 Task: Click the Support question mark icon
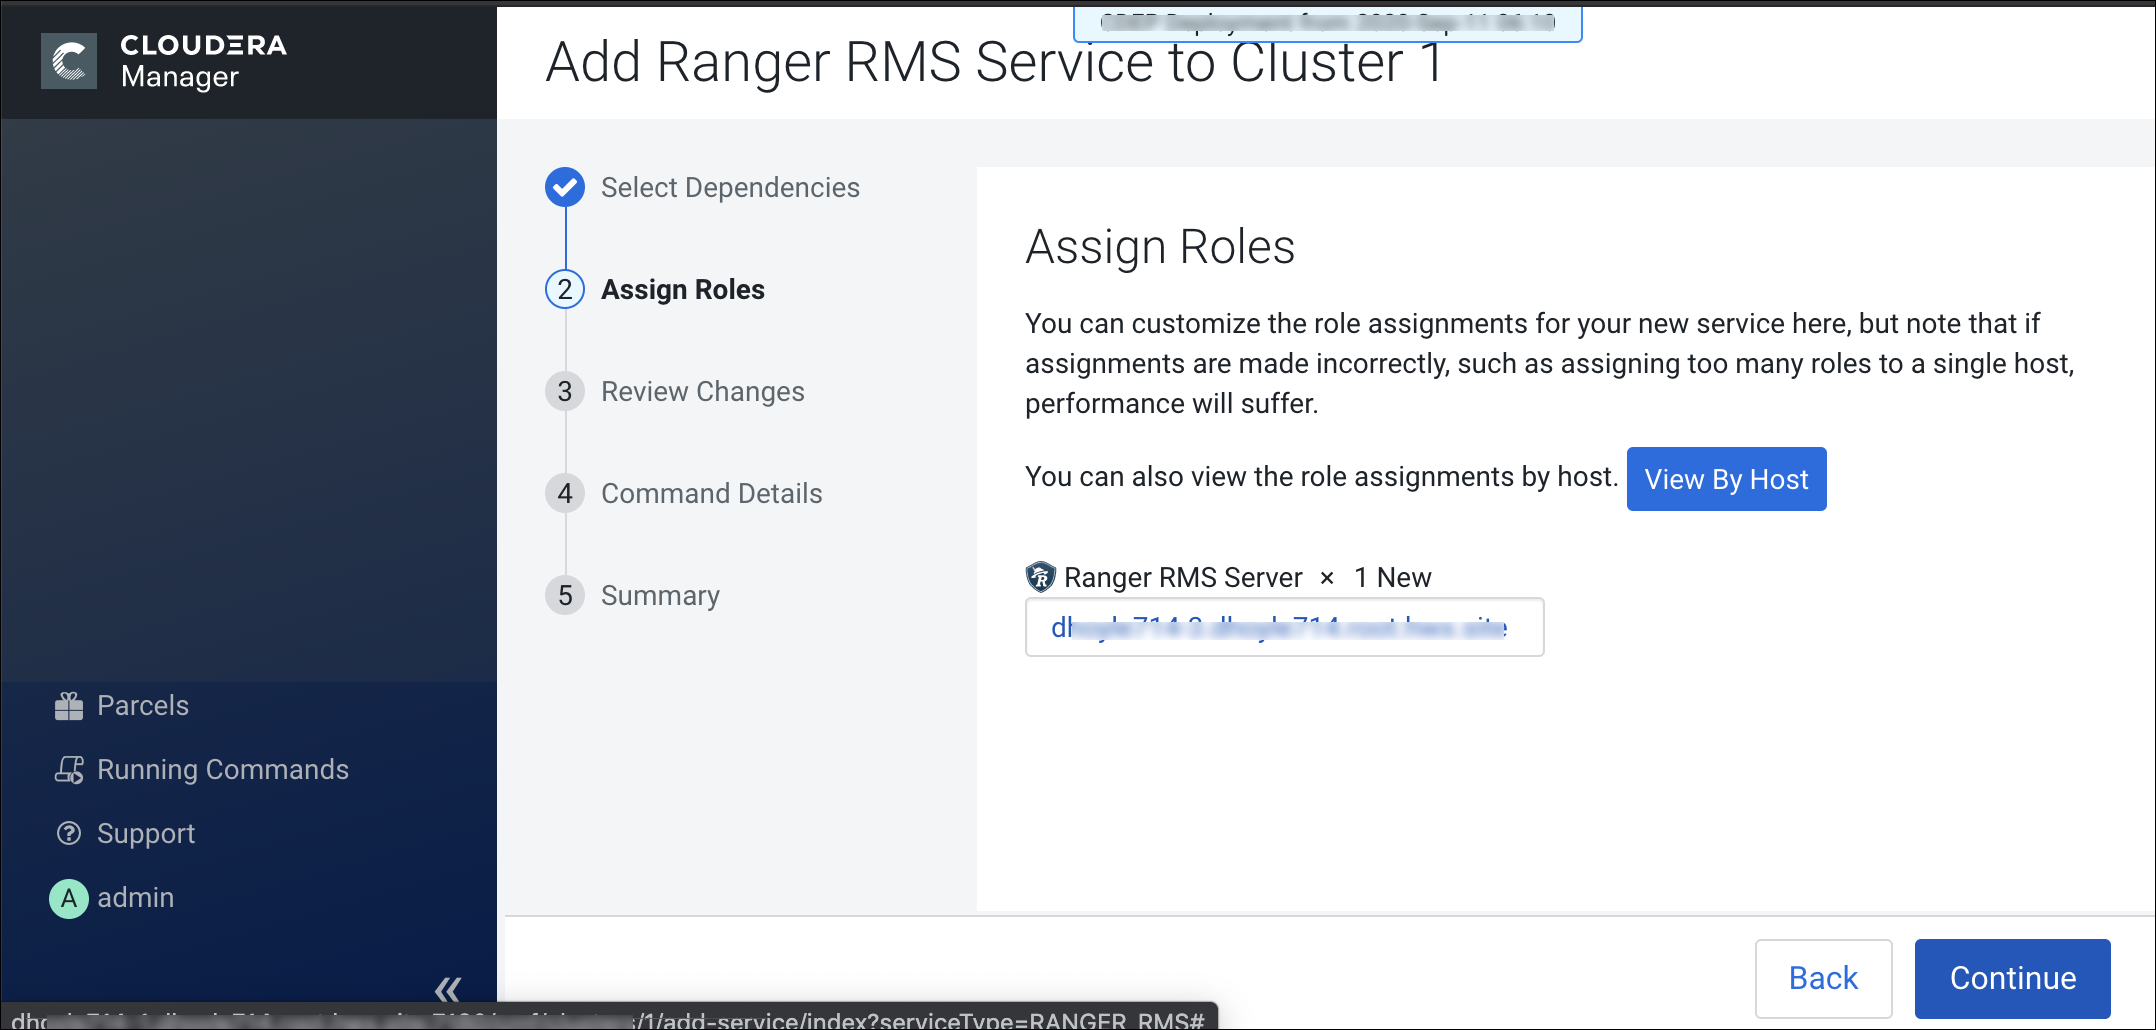click(x=69, y=834)
